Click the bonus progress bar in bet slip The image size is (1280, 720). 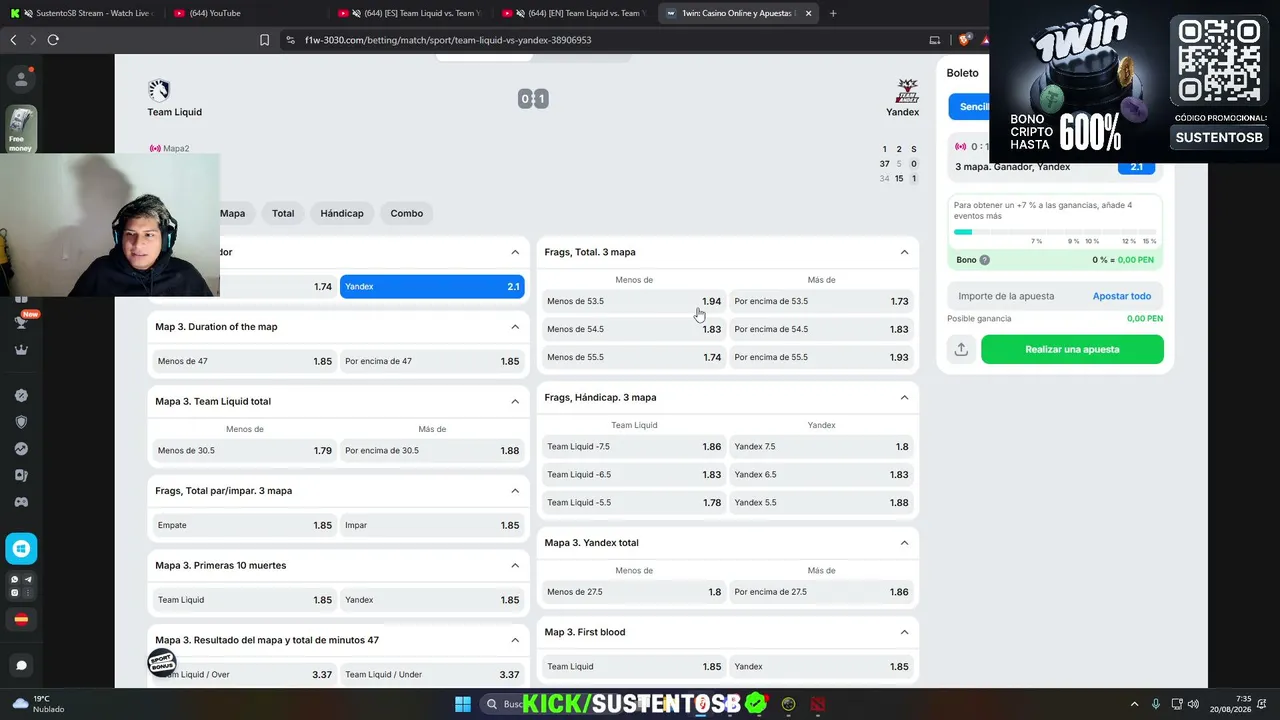tap(1055, 232)
